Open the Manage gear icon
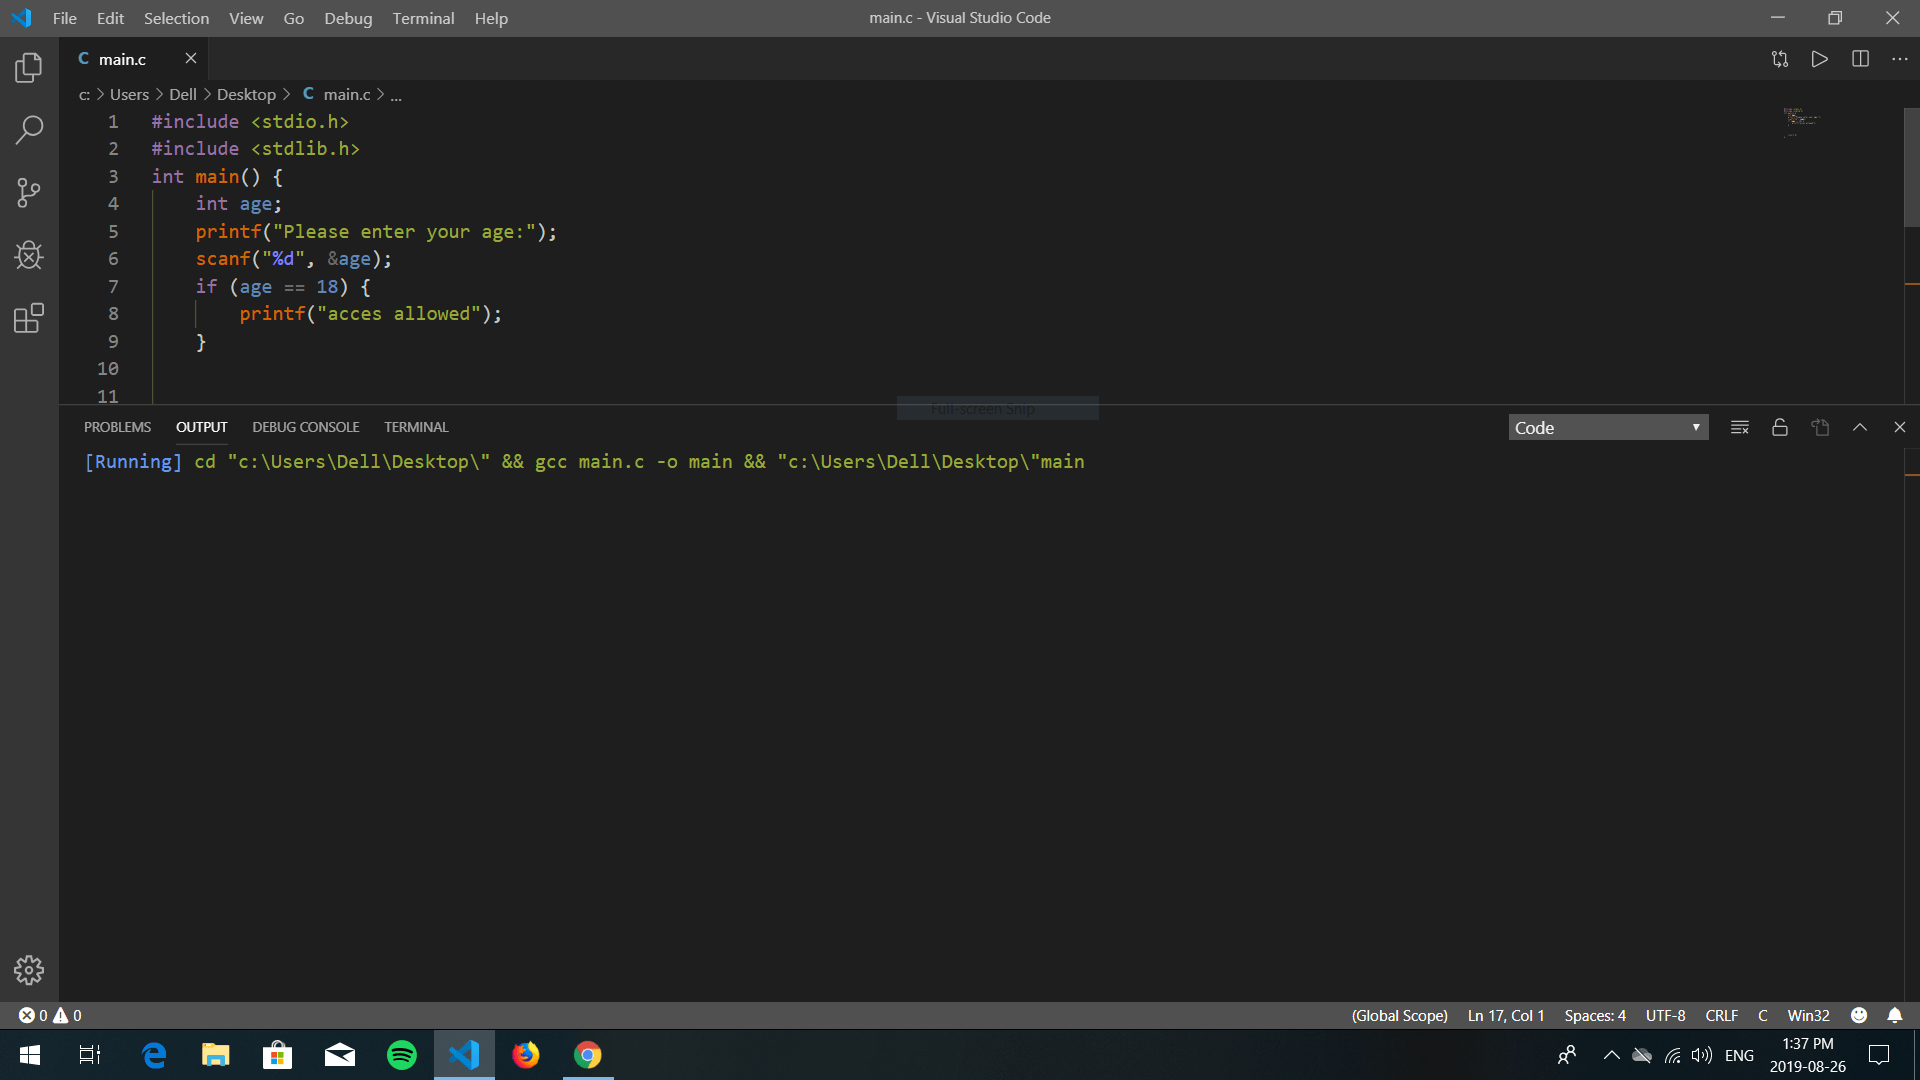Viewport: 1920px width, 1080px height. click(29, 969)
